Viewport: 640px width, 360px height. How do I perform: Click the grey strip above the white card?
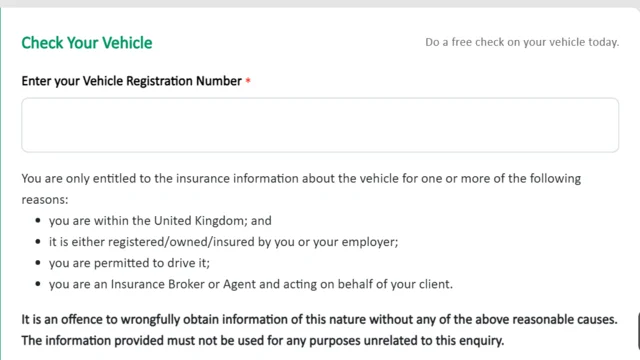click(x=320, y=3)
